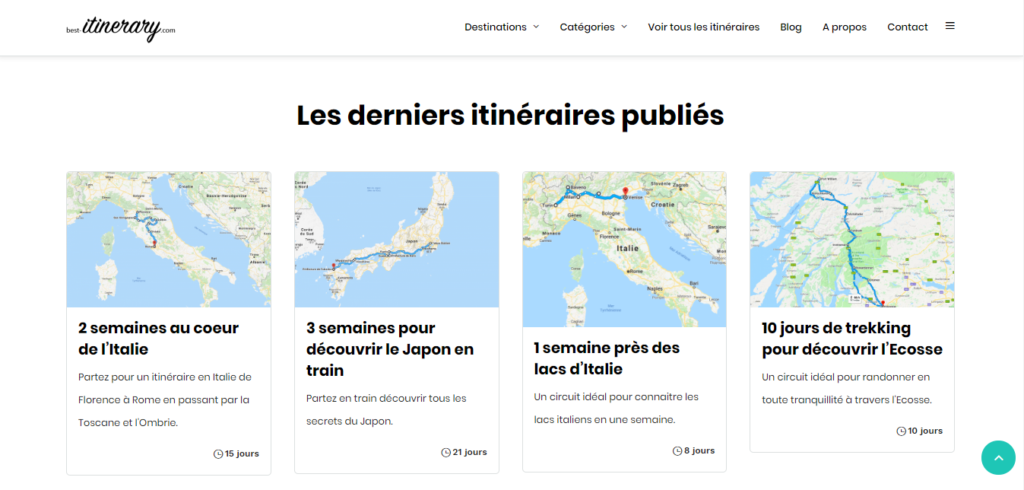This screenshot has width=1024, height=490.
Task: Click heading 'Les derniers itinéraires publiés'
Action: point(511,116)
